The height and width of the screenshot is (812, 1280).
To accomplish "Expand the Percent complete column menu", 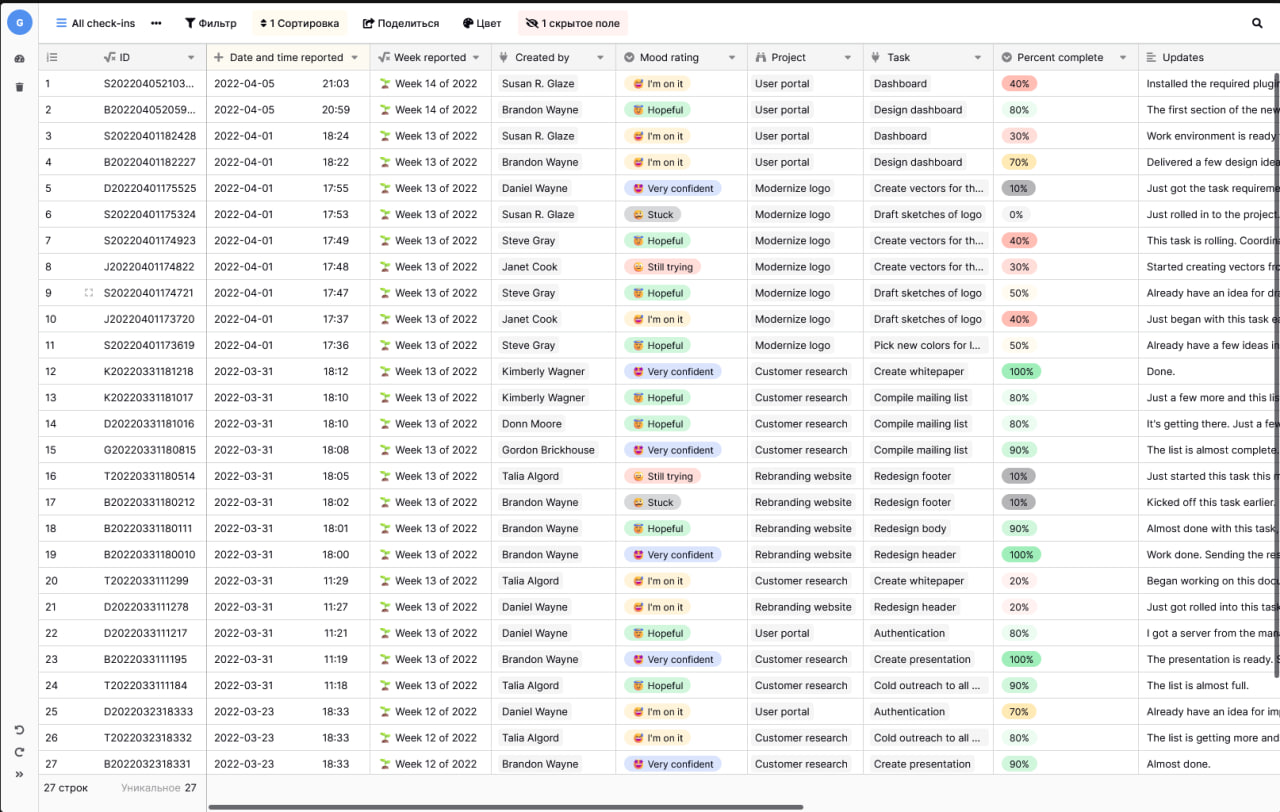I will [x=1123, y=58].
